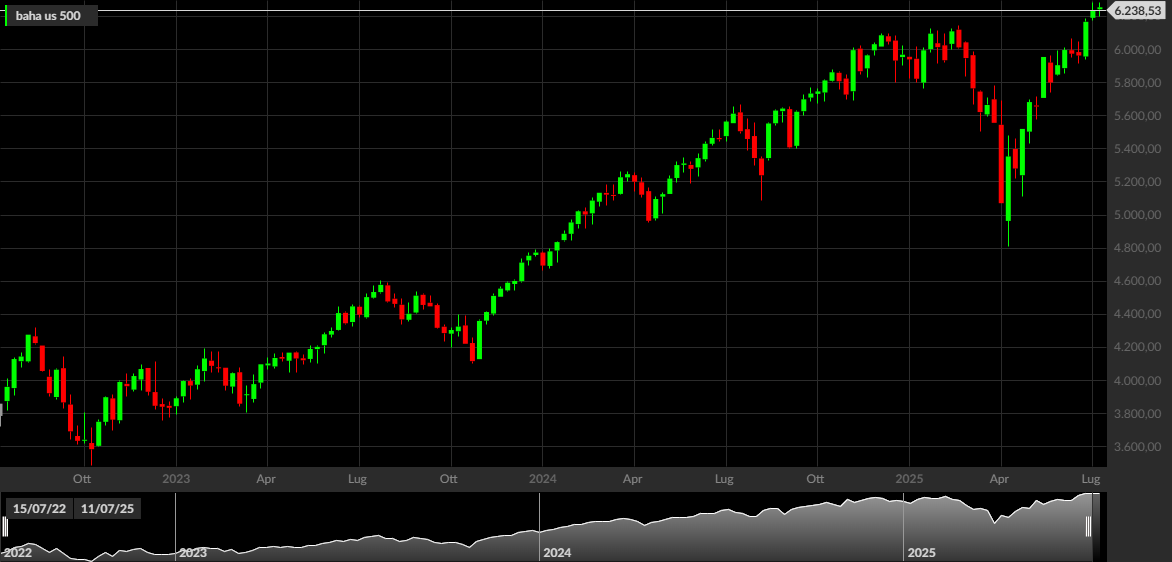Select the start date field 15/07/22
The image size is (1172, 562).
(40, 509)
